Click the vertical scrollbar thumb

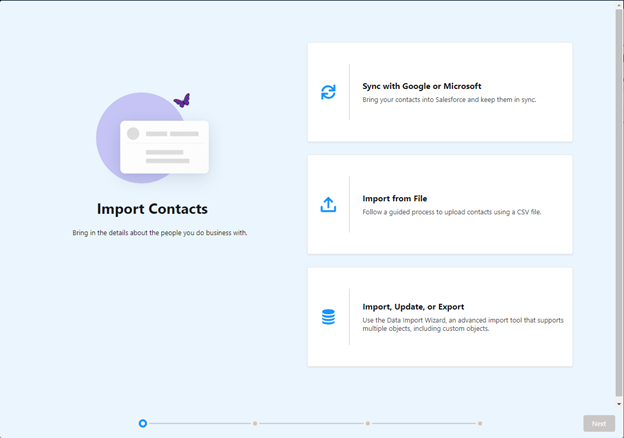[x=618, y=200]
